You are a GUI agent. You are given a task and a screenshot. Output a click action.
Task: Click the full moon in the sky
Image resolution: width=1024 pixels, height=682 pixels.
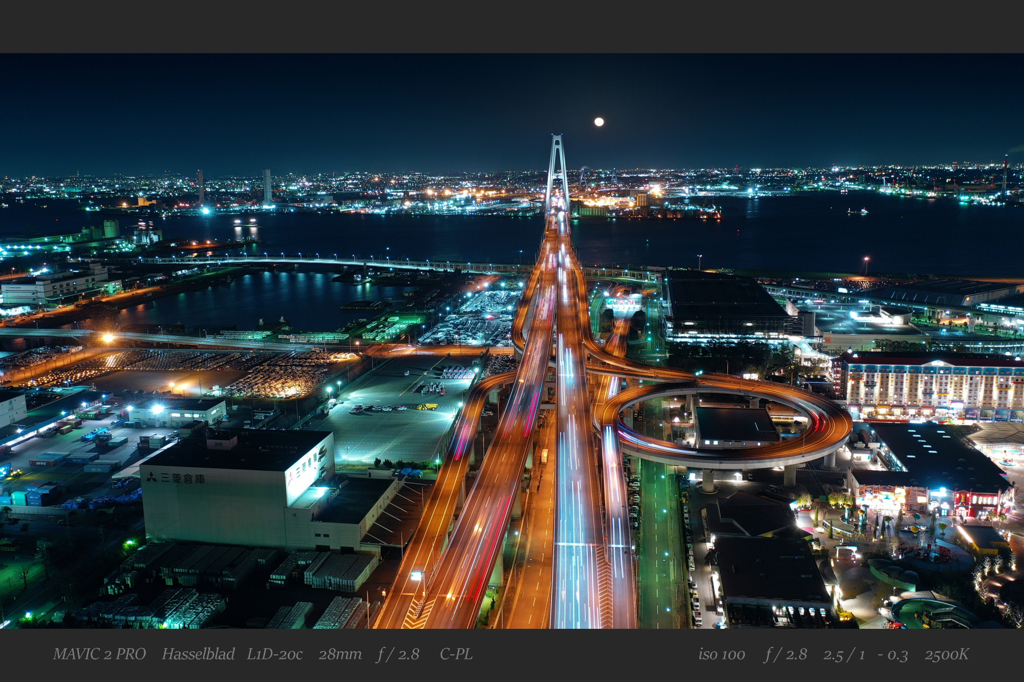click(599, 122)
